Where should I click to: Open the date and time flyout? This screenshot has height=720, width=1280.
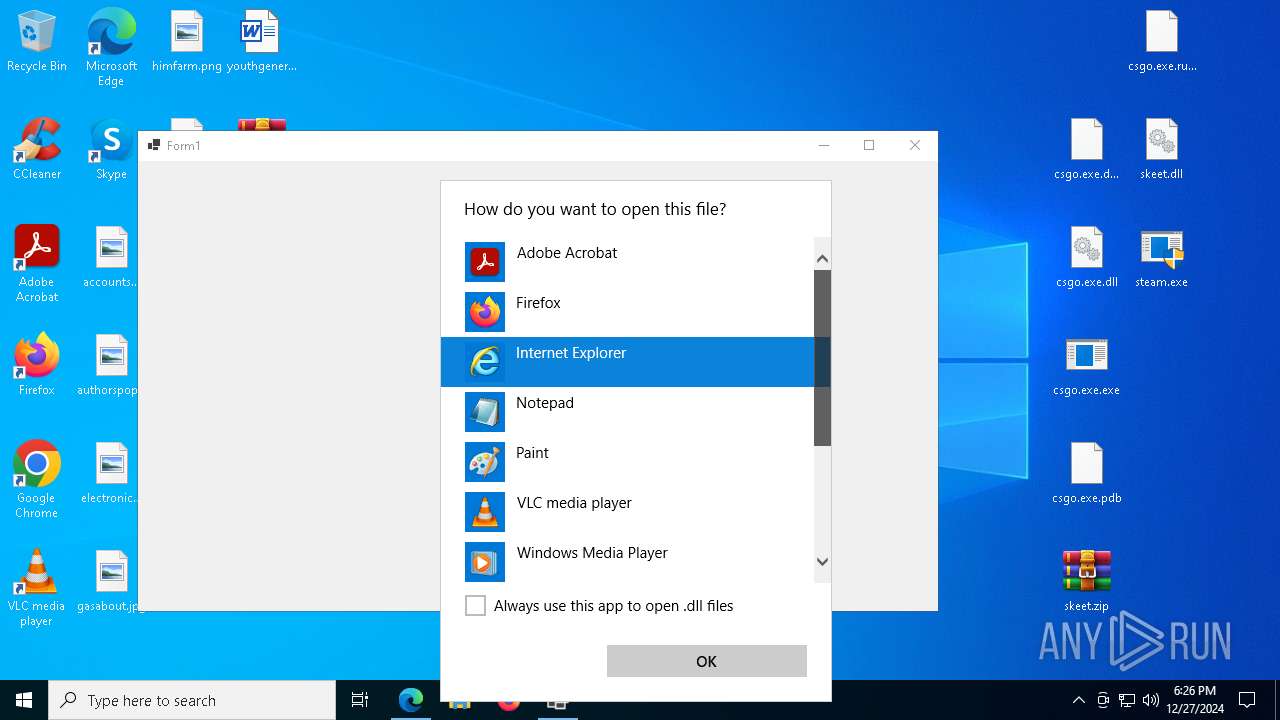click(x=1195, y=700)
